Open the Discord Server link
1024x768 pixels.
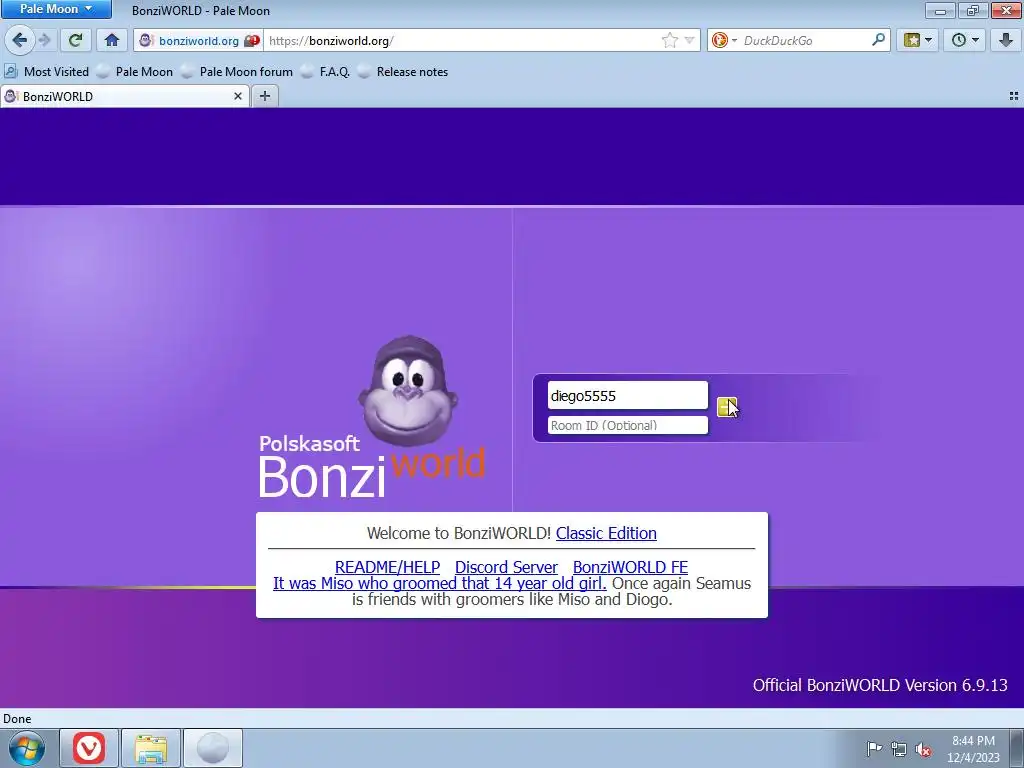pyautogui.click(x=506, y=567)
